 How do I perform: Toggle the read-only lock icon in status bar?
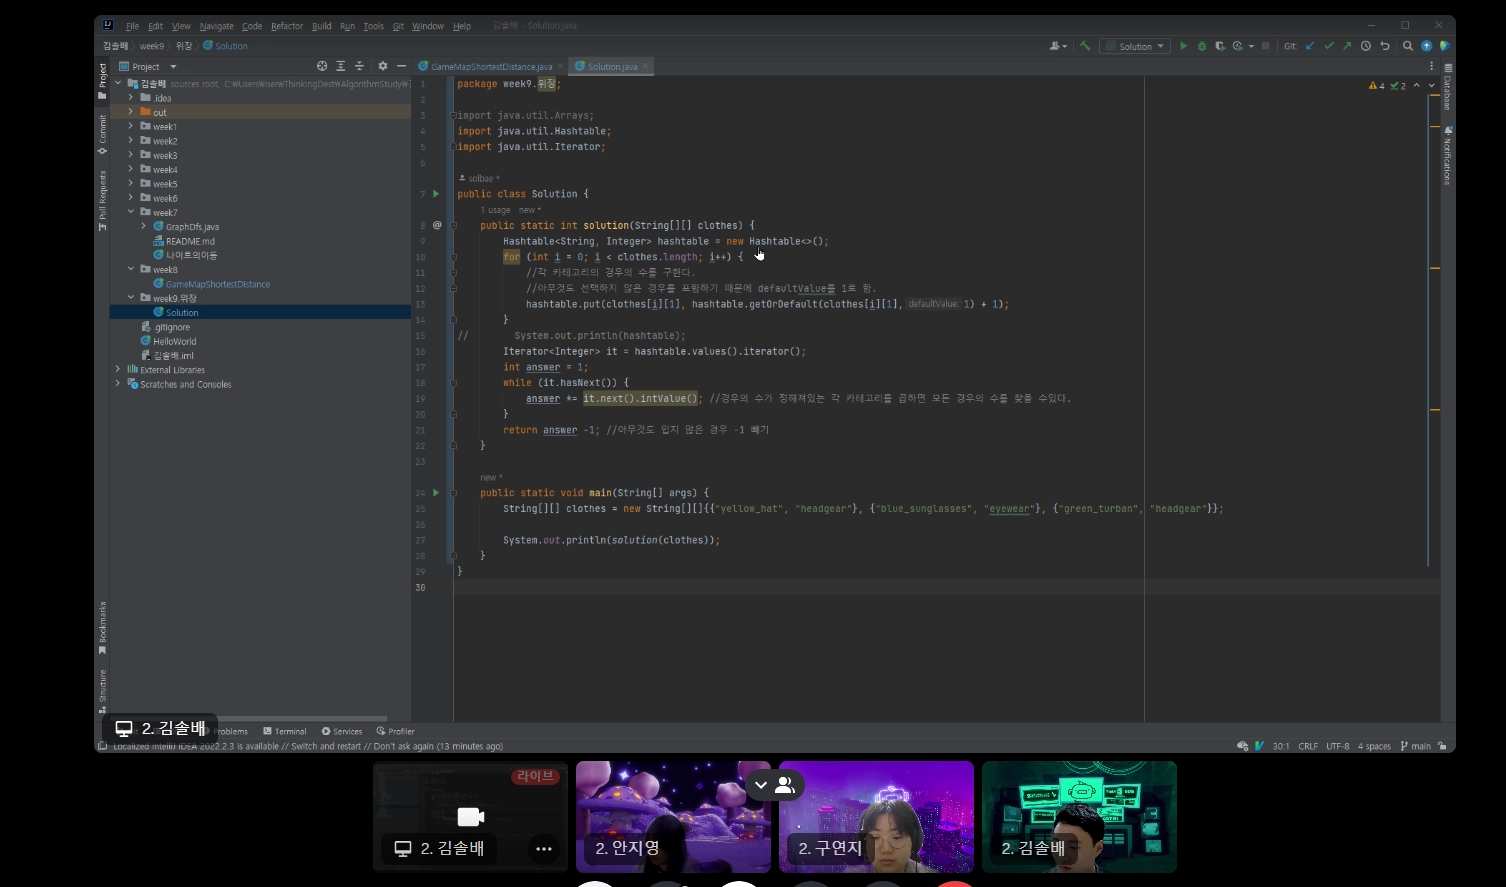pyautogui.click(x=1442, y=746)
